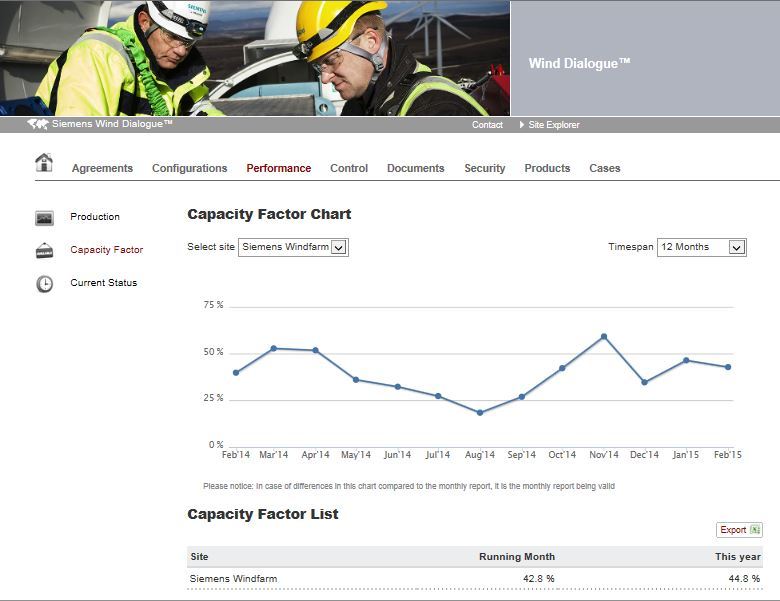Image resolution: width=780 pixels, height=601 pixels.
Task: Open the Security menu
Action: point(485,168)
